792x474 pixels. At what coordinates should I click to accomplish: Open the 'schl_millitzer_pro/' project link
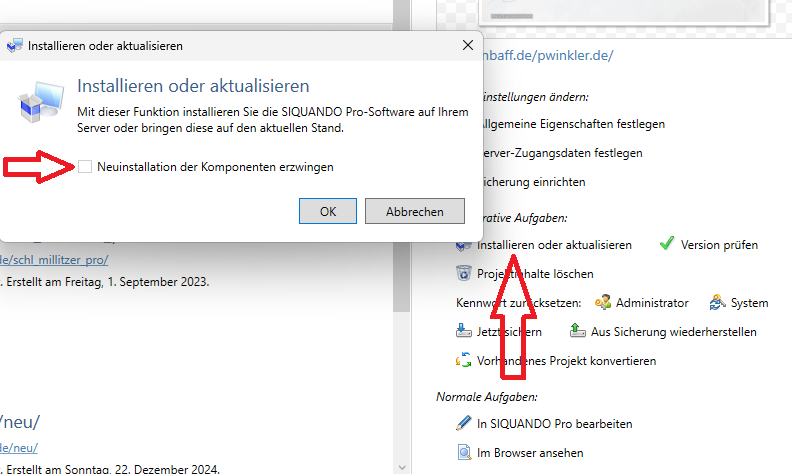point(54,260)
